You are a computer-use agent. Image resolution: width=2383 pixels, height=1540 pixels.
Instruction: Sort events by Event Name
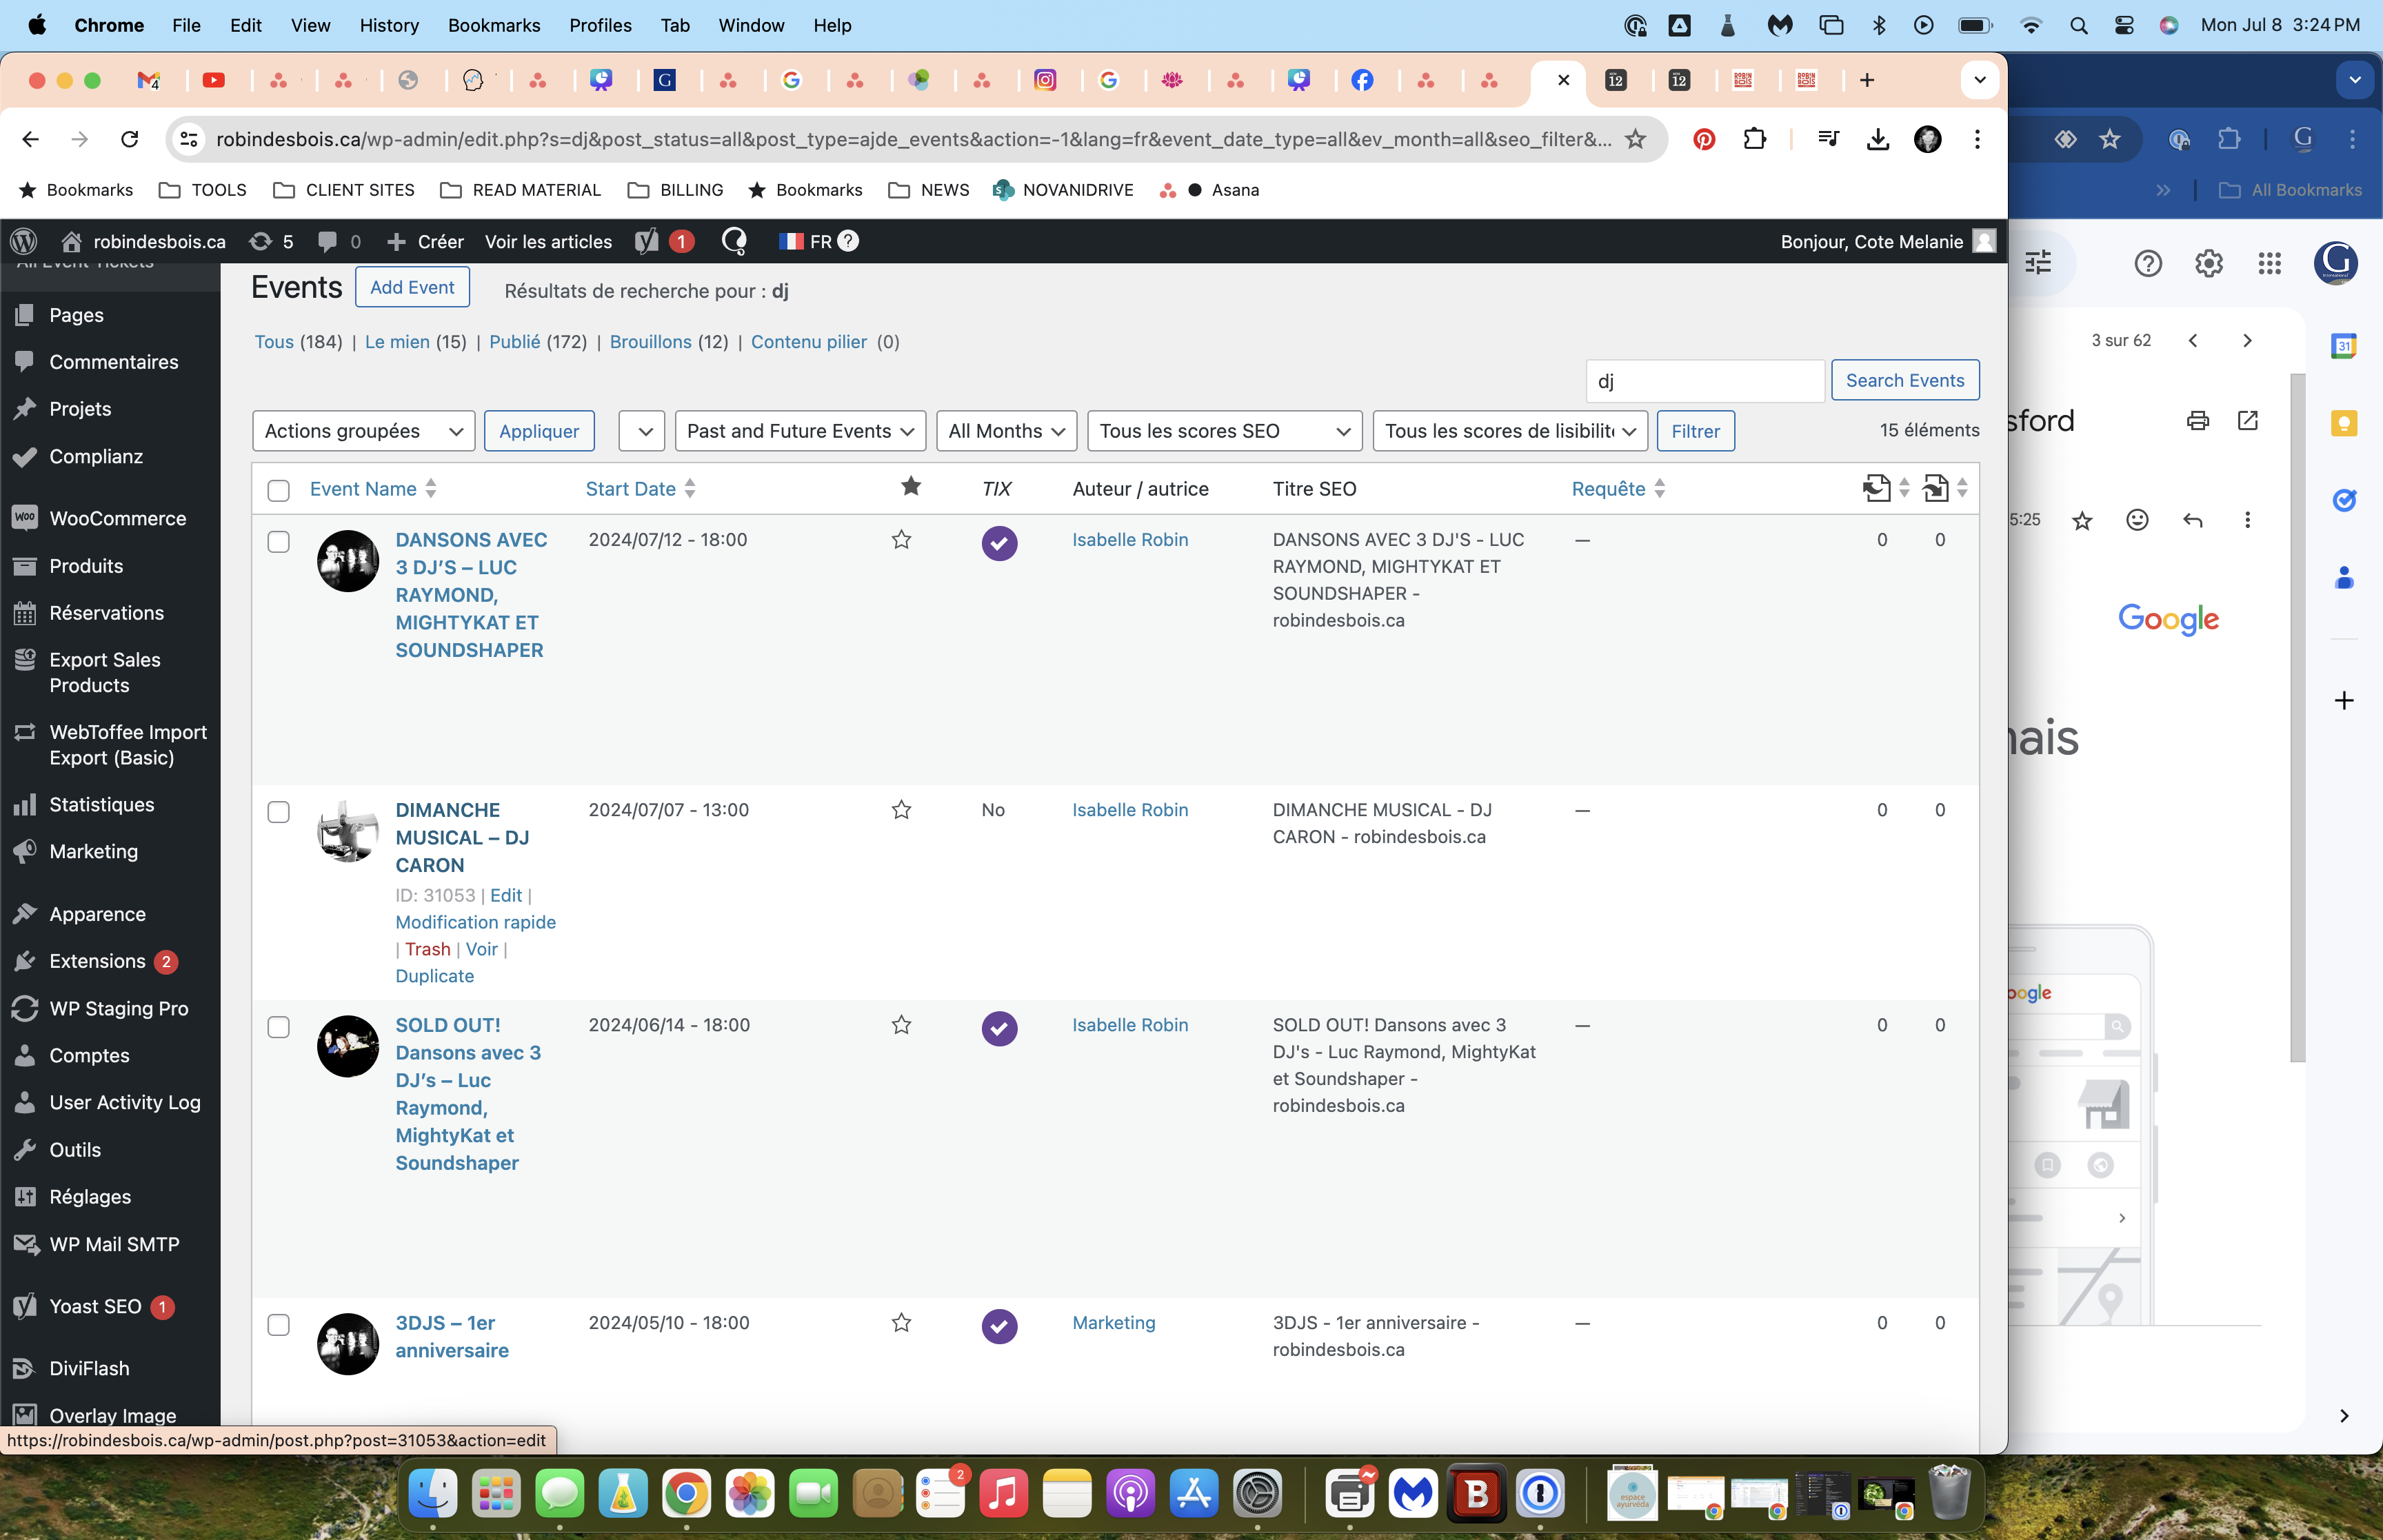(373, 489)
